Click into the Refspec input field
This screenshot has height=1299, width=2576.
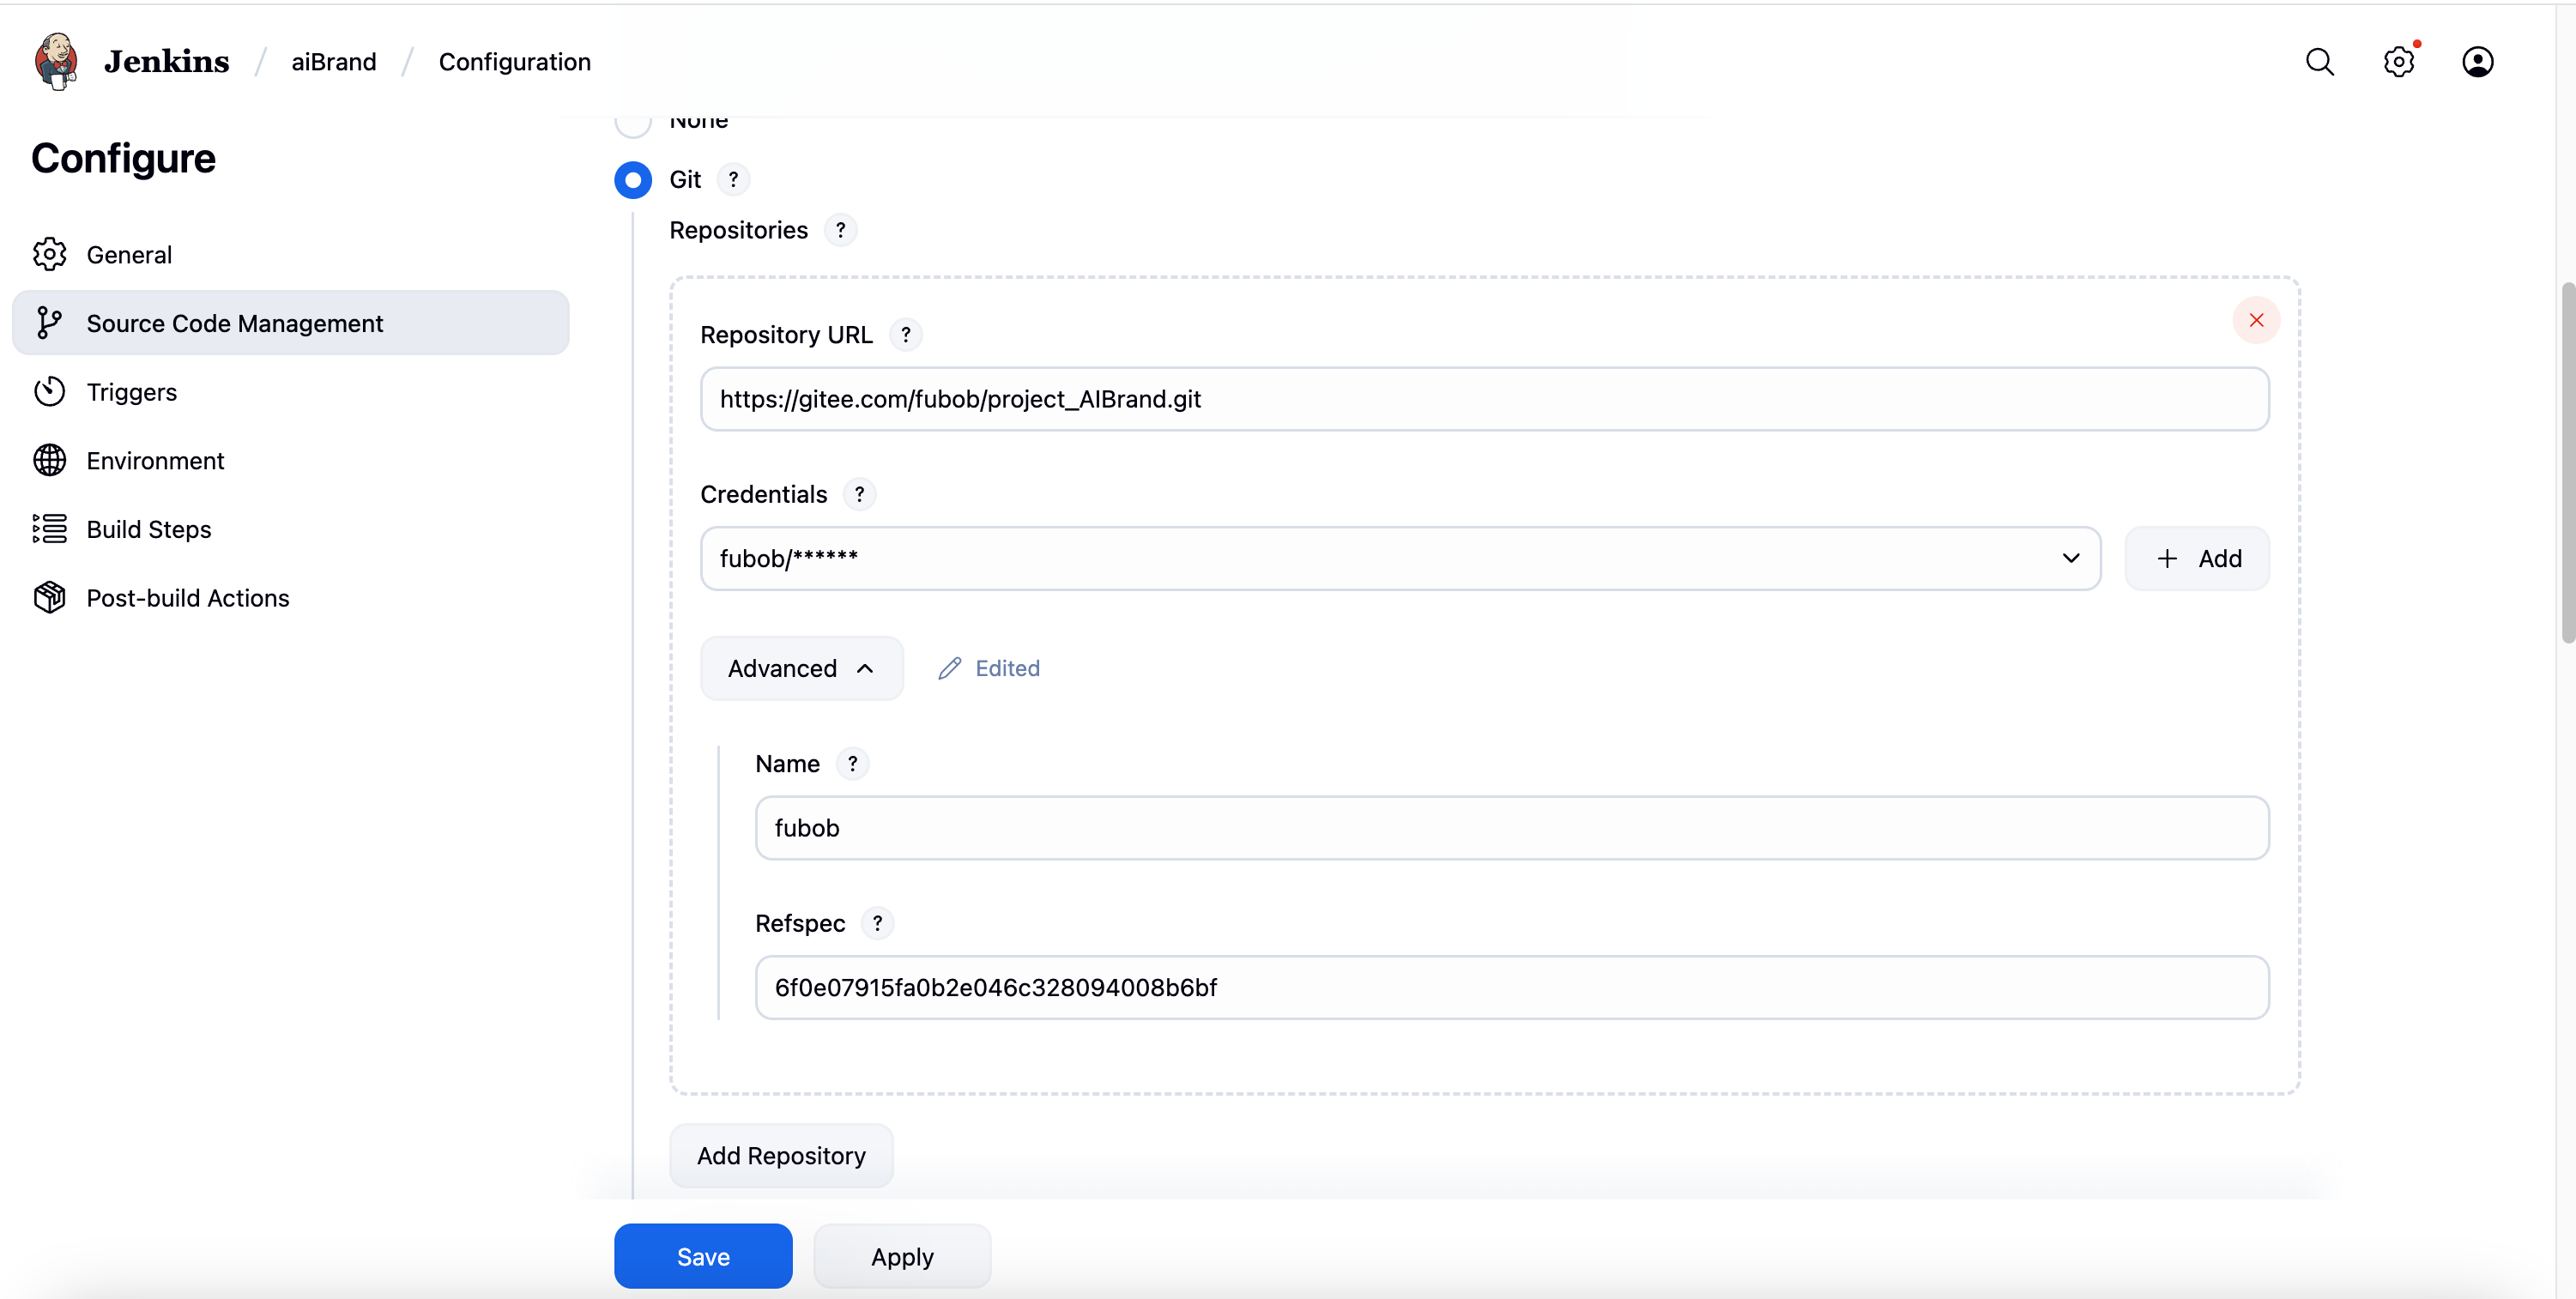(1510, 987)
